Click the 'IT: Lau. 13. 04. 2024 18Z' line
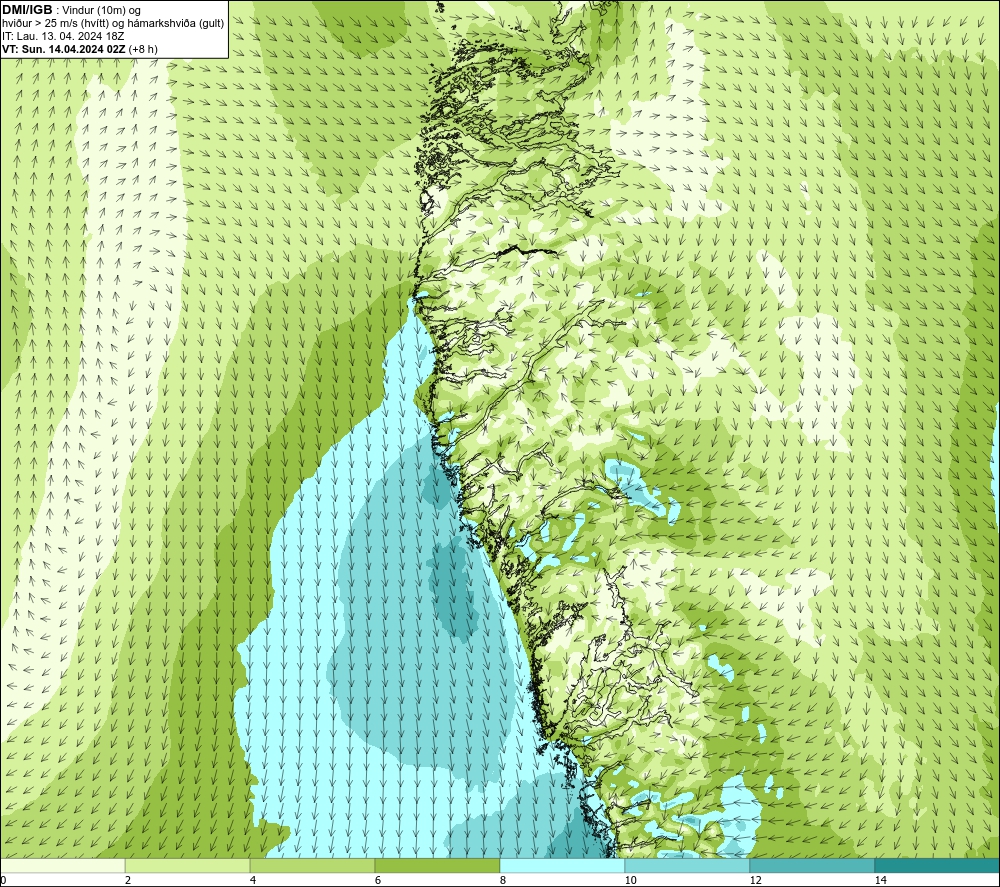 point(63,36)
